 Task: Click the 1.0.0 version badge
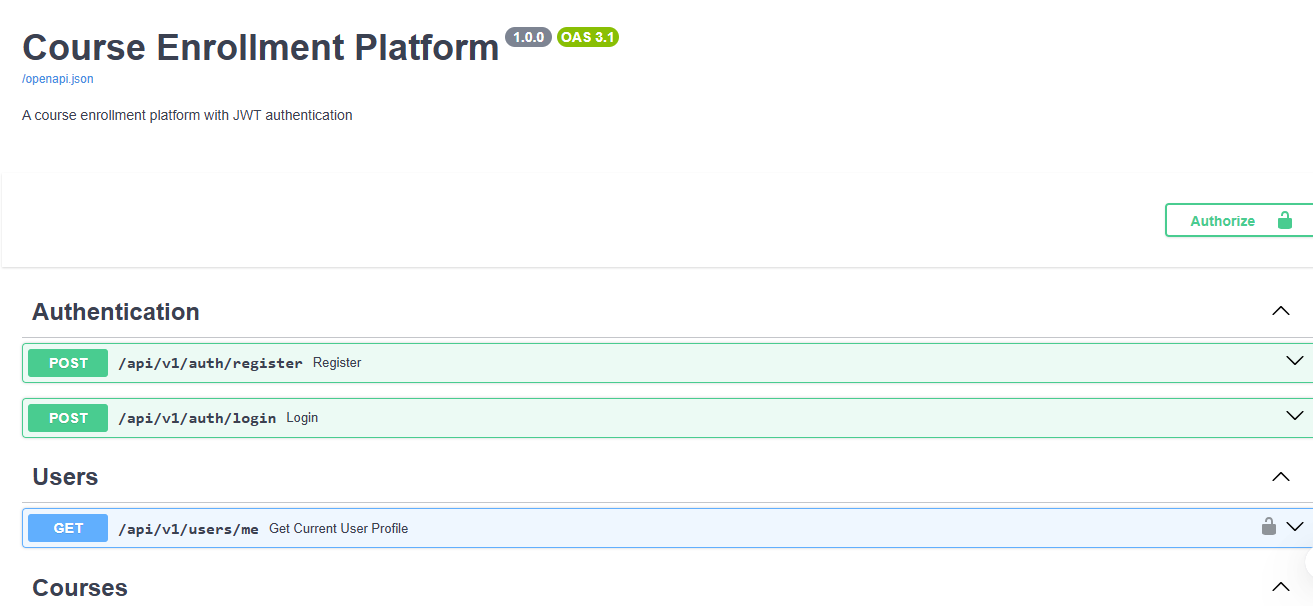pyautogui.click(x=528, y=37)
